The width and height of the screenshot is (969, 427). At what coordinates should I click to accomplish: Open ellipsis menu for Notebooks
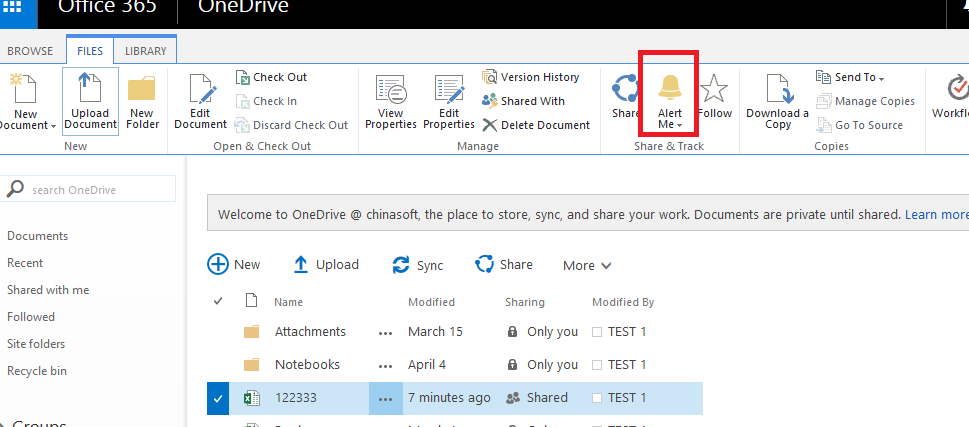point(386,365)
